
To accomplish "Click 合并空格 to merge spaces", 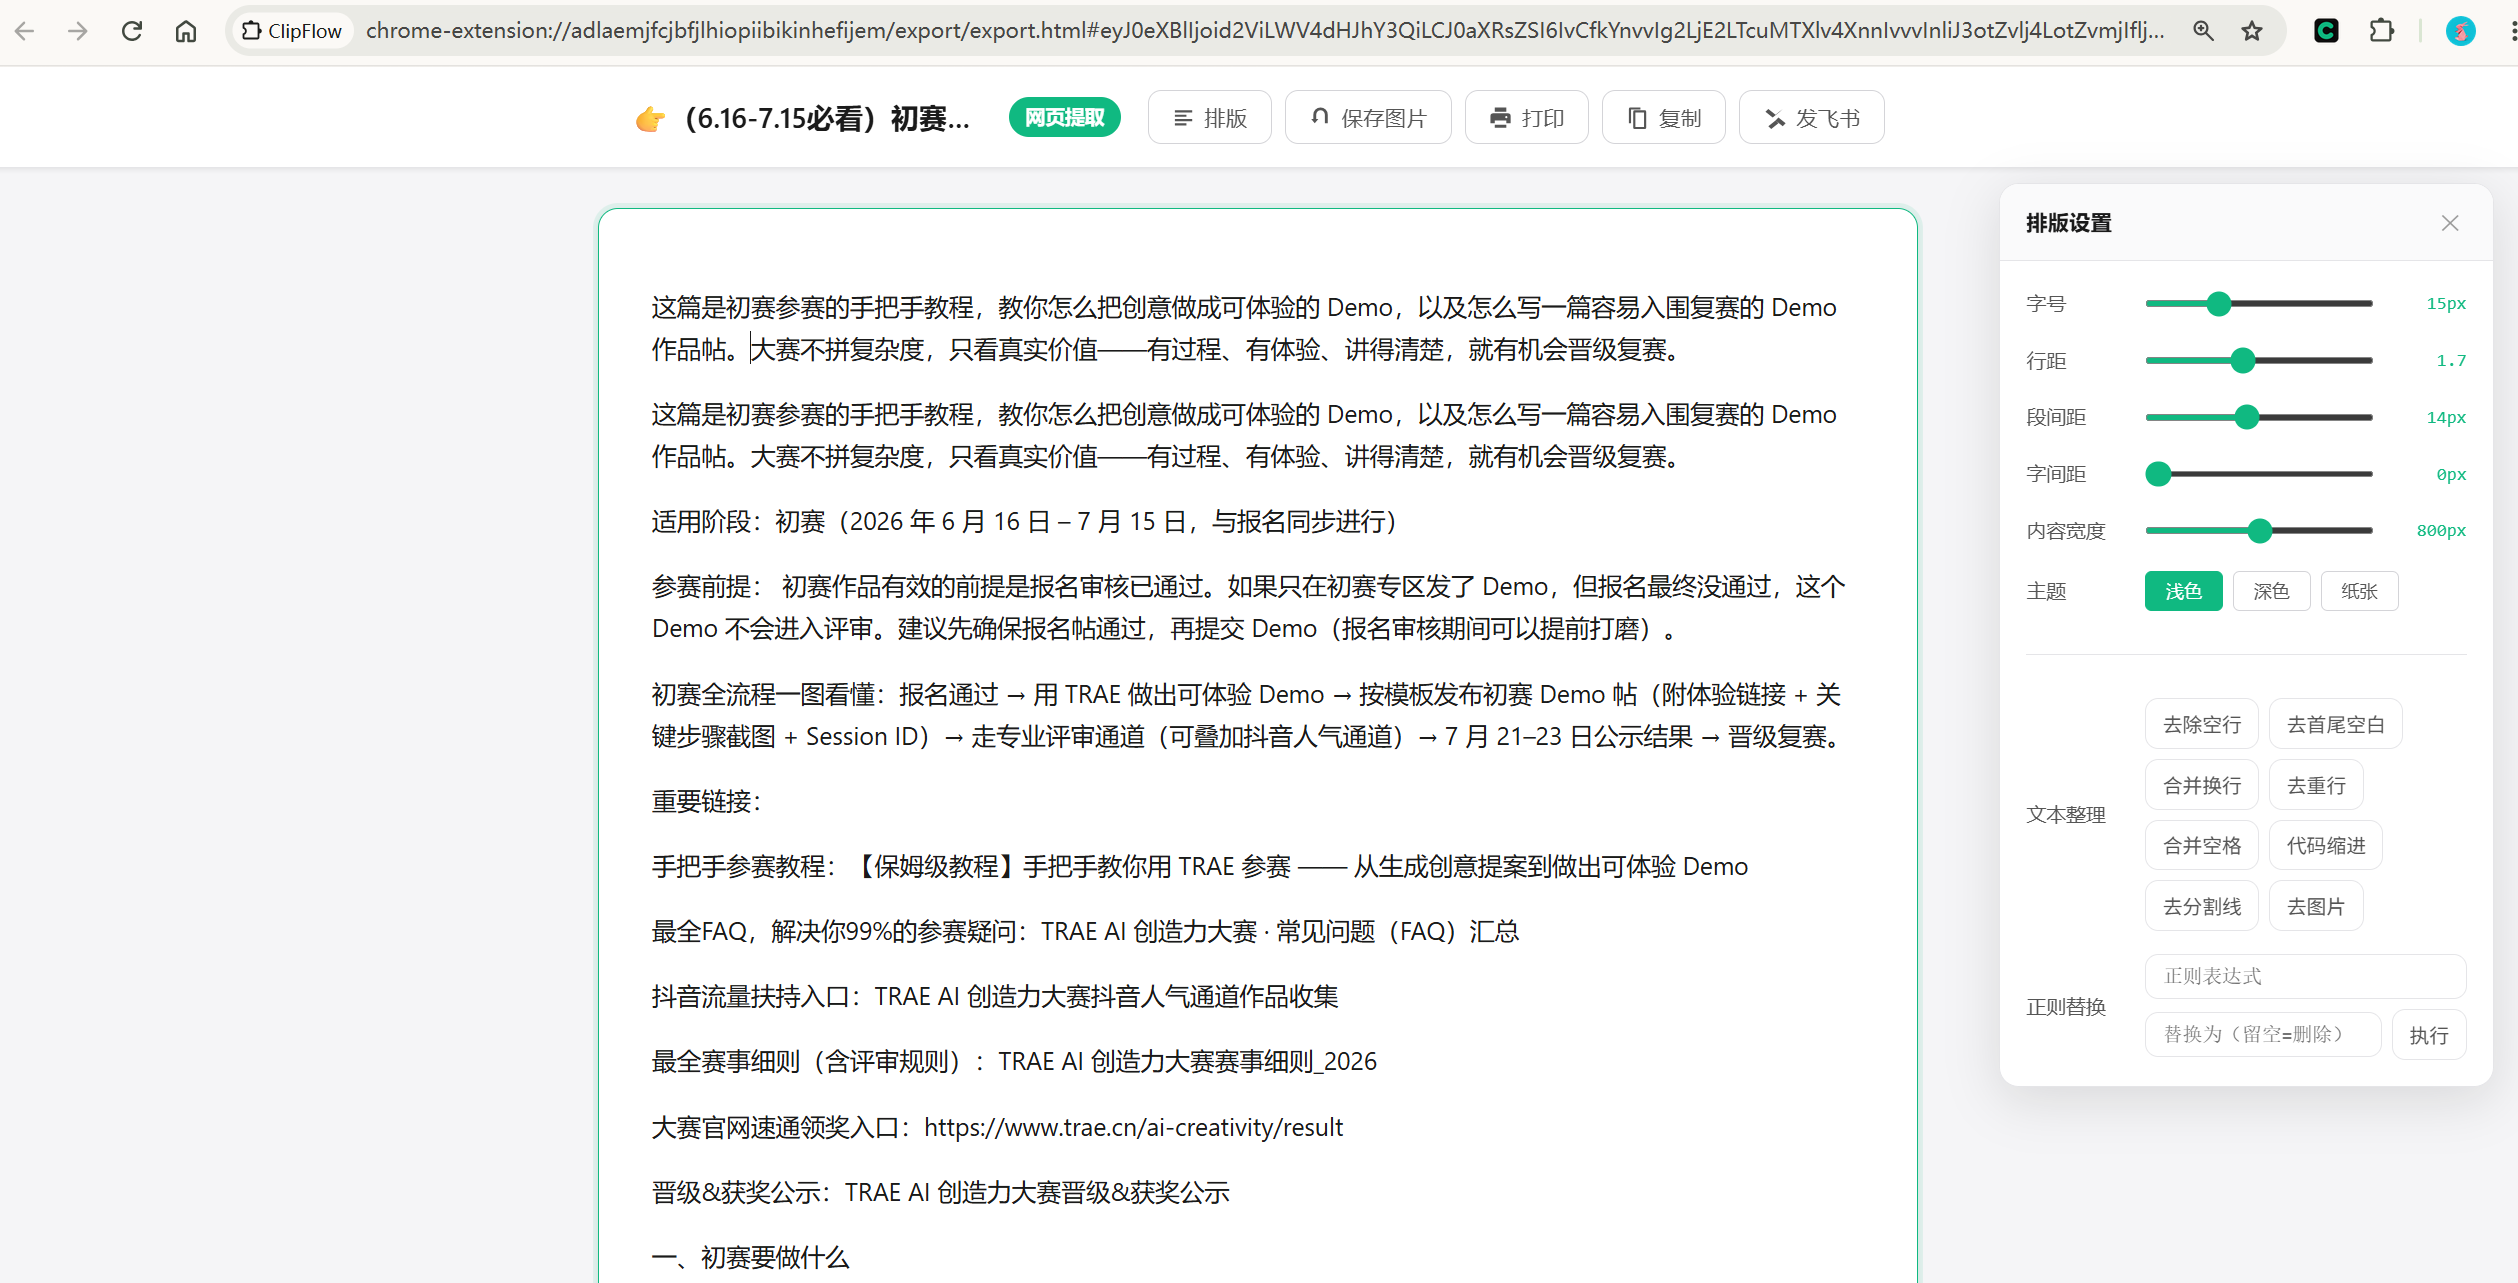I will click(2201, 846).
